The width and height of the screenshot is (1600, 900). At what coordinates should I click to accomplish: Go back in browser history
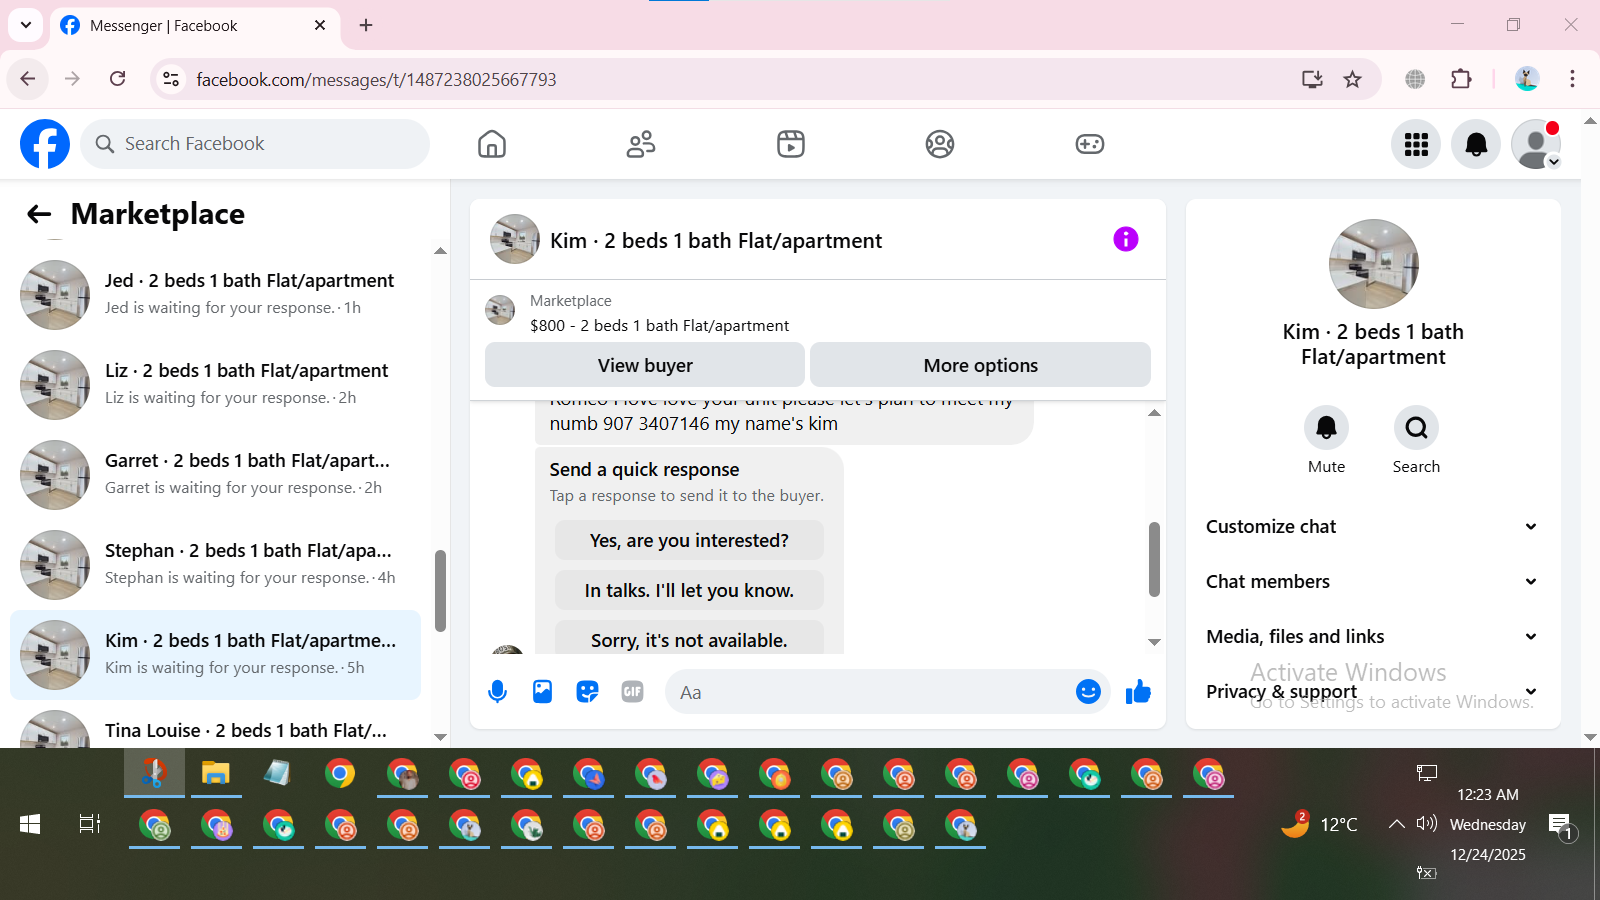28,79
